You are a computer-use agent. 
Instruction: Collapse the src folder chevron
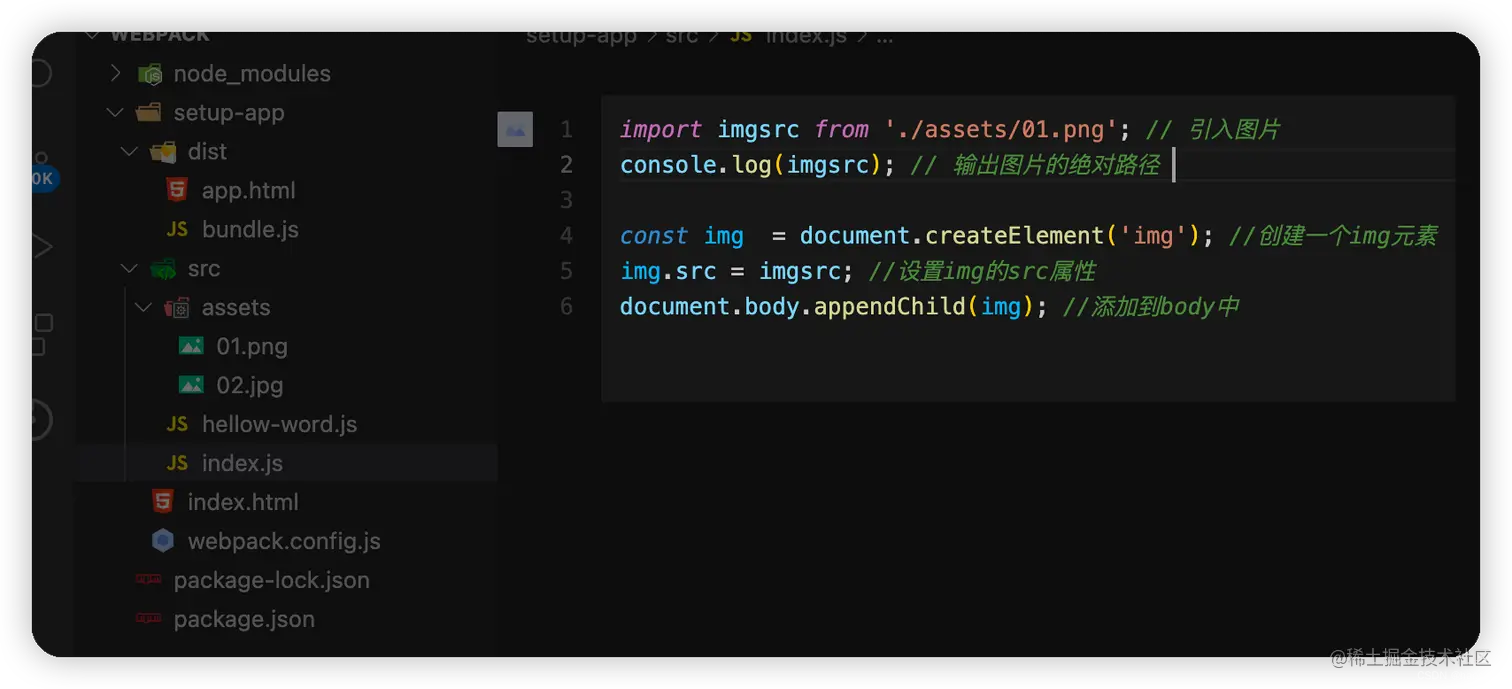130,268
